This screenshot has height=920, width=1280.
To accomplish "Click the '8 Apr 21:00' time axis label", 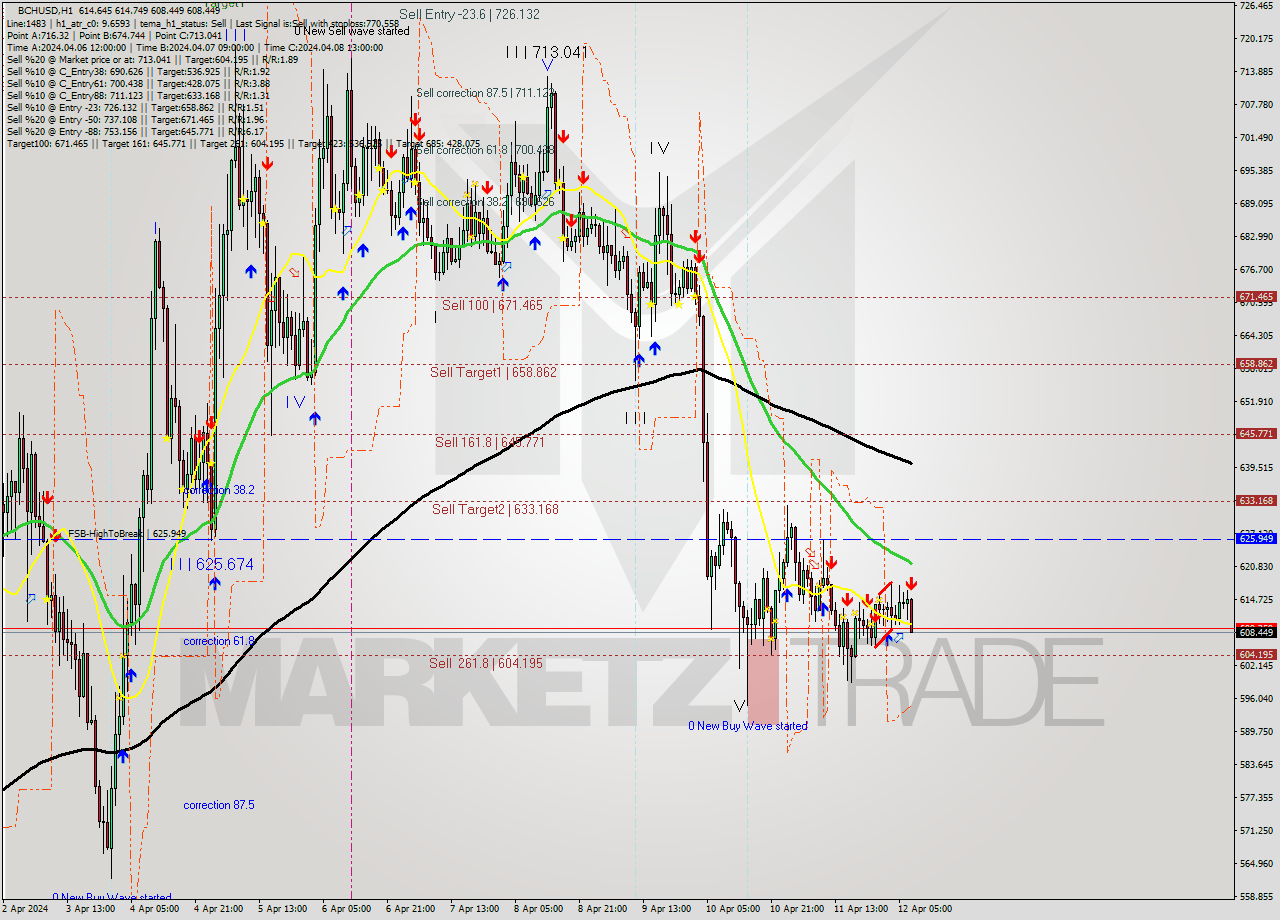I will pyautogui.click(x=603, y=909).
